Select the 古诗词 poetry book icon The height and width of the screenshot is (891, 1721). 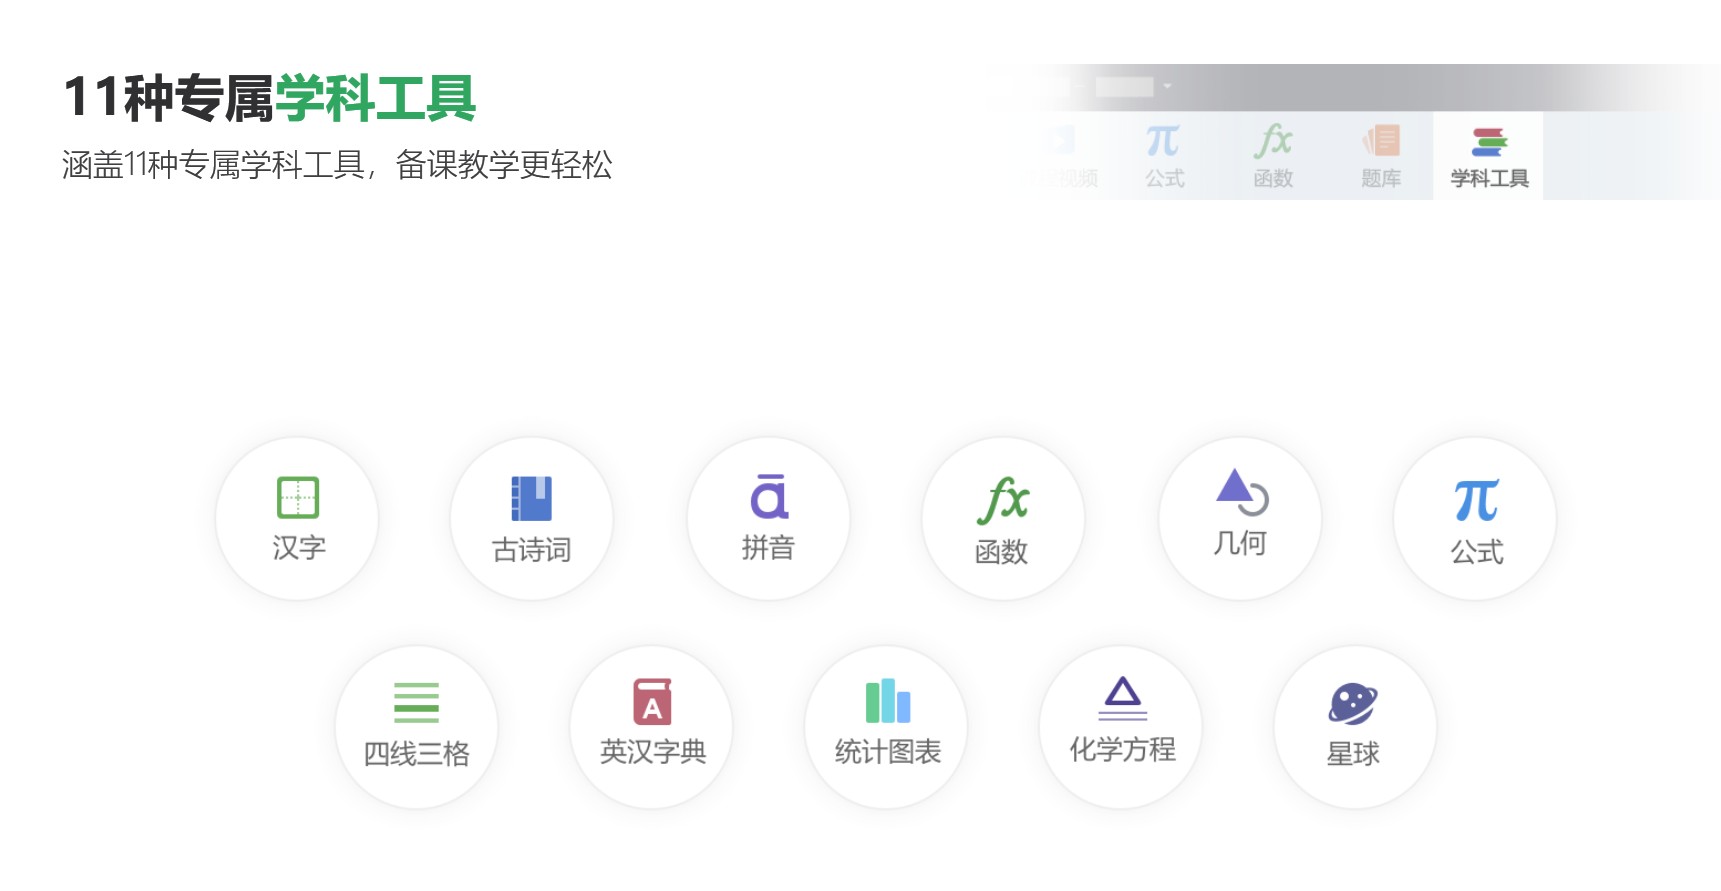click(x=532, y=518)
